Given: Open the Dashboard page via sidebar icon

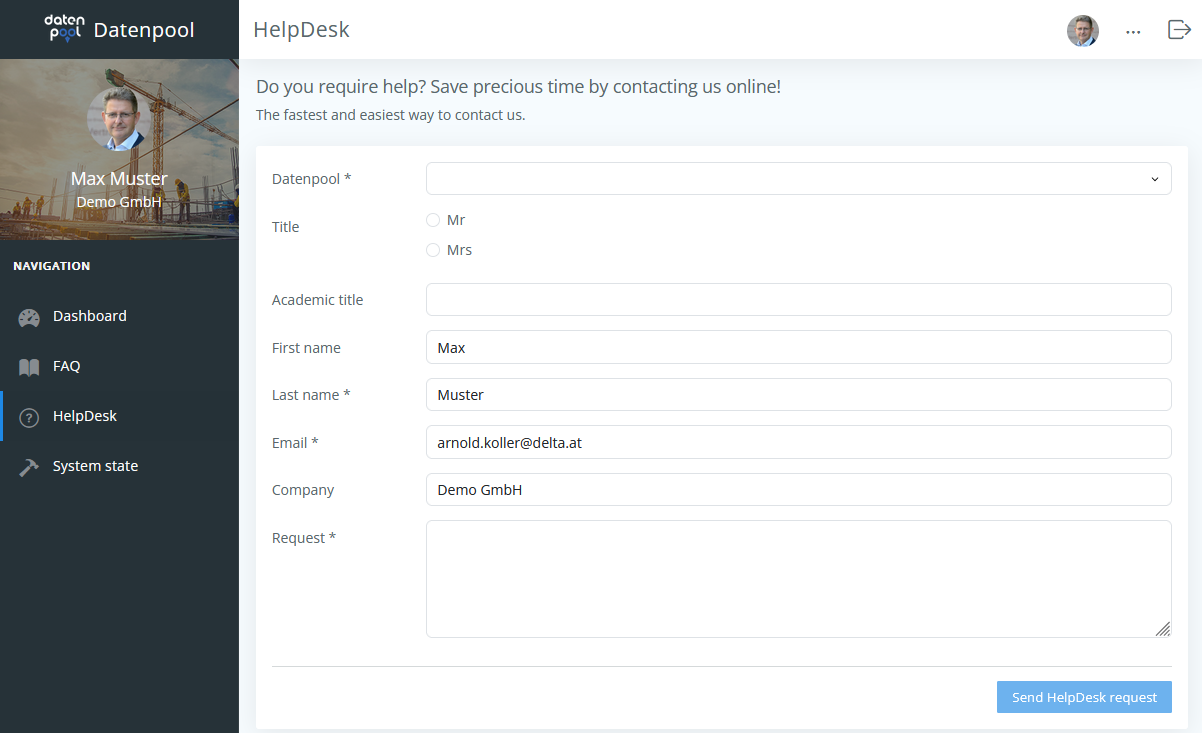Looking at the screenshot, I should click(27, 316).
